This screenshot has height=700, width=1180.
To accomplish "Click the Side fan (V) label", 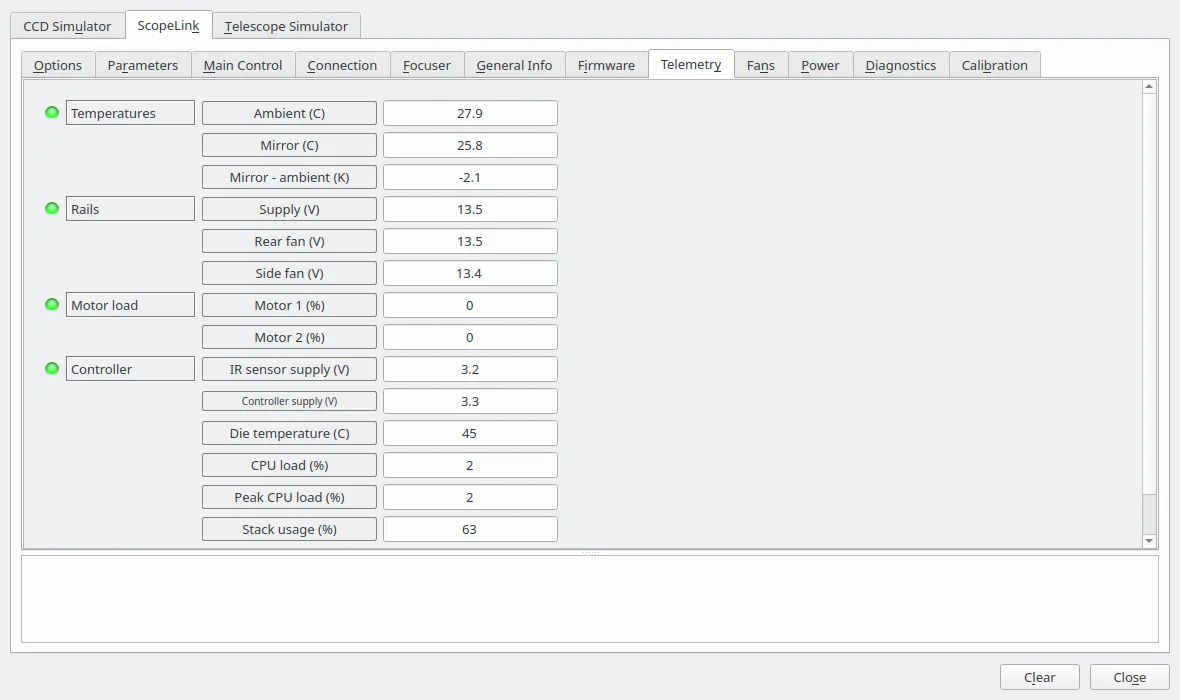I will click(290, 273).
